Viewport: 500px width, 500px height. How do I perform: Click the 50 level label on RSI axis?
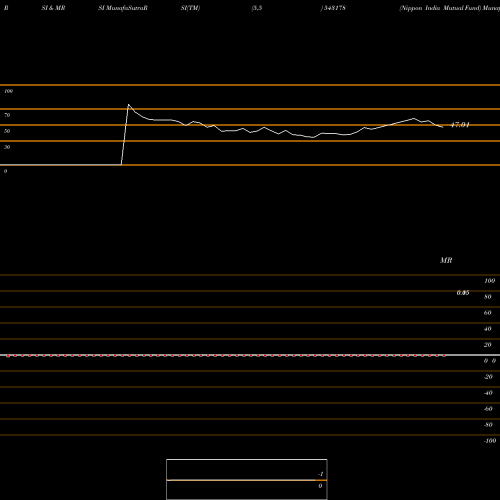[x=7, y=131]
